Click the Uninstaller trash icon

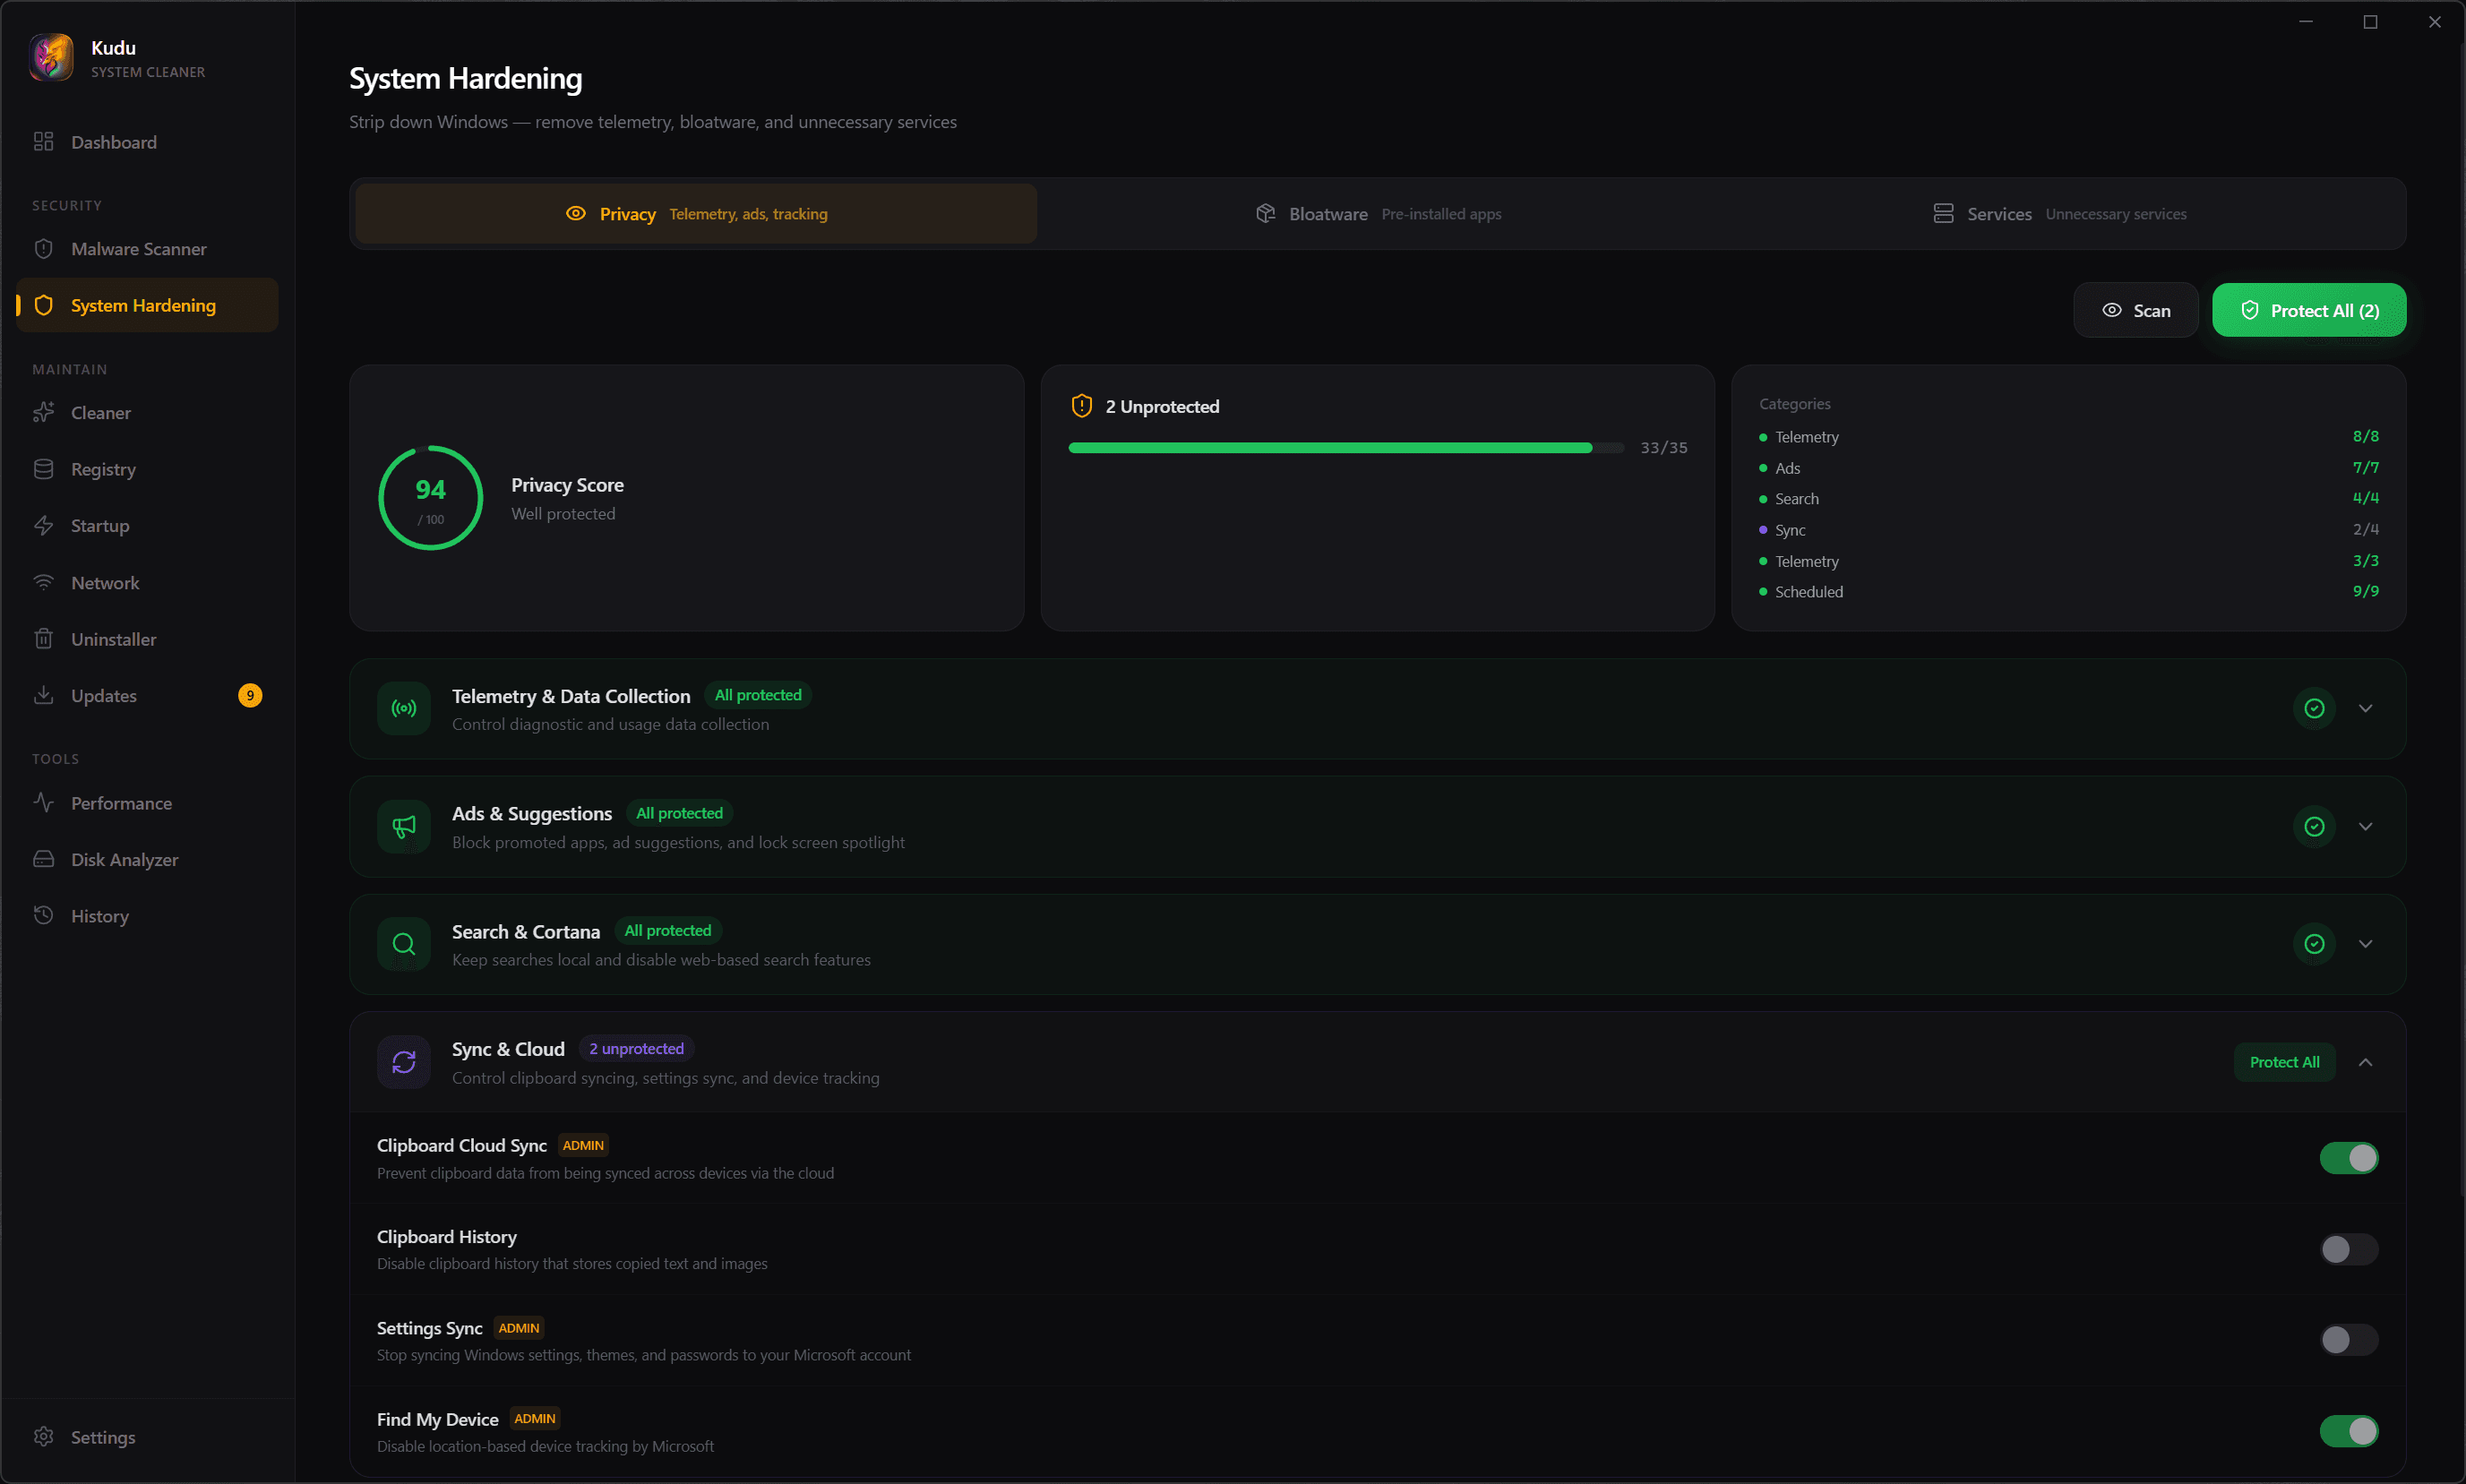coord(44,639)
